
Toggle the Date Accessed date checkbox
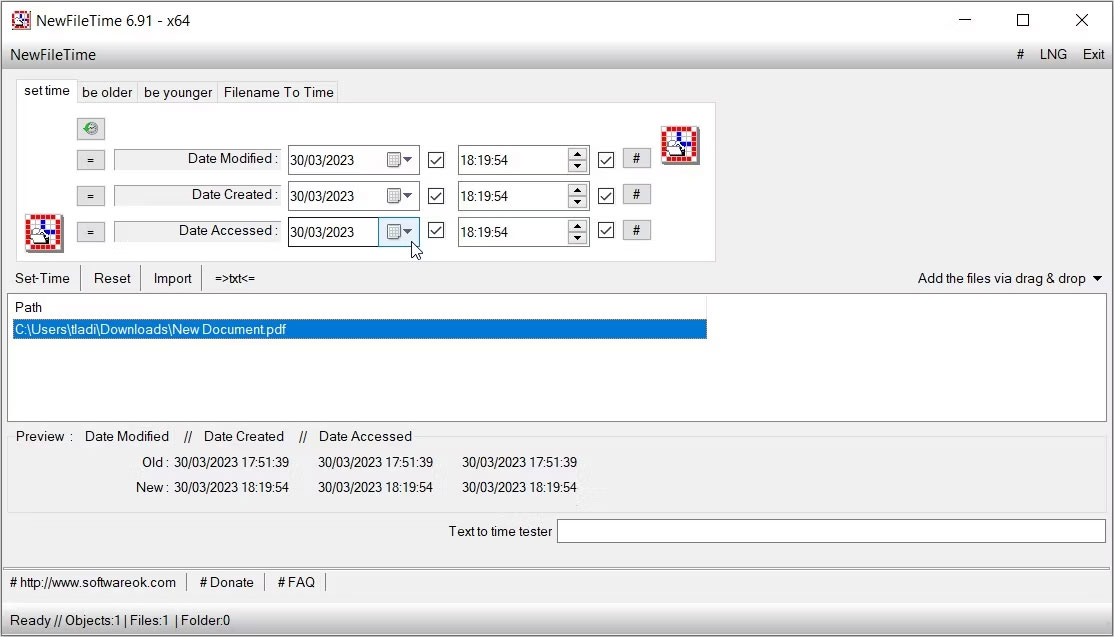coord(436,230)
